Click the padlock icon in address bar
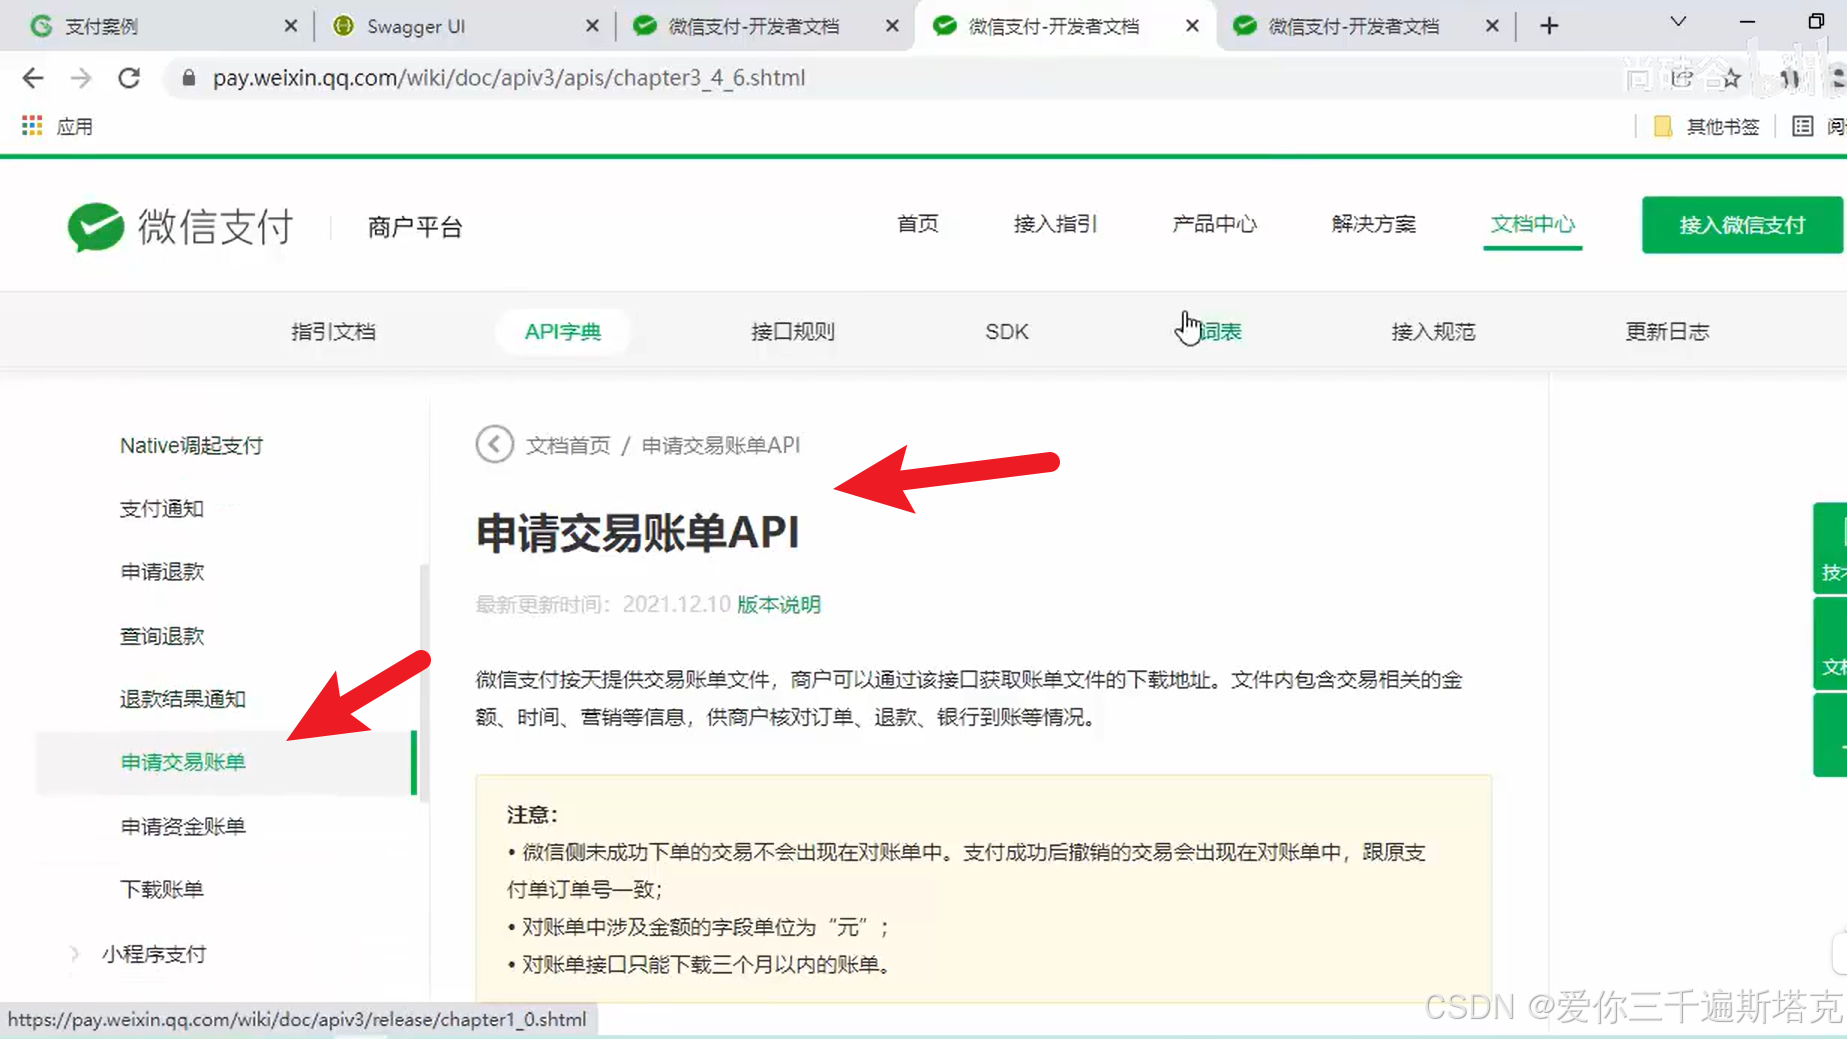Image resolution: width=1847 pixels, height=1039 pixels. click(188, 78)
